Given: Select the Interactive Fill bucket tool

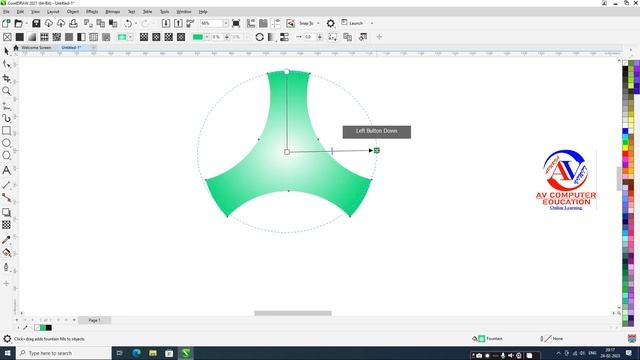Looking at the screenshot, I should pyautogui.click(x=6, y=253).
